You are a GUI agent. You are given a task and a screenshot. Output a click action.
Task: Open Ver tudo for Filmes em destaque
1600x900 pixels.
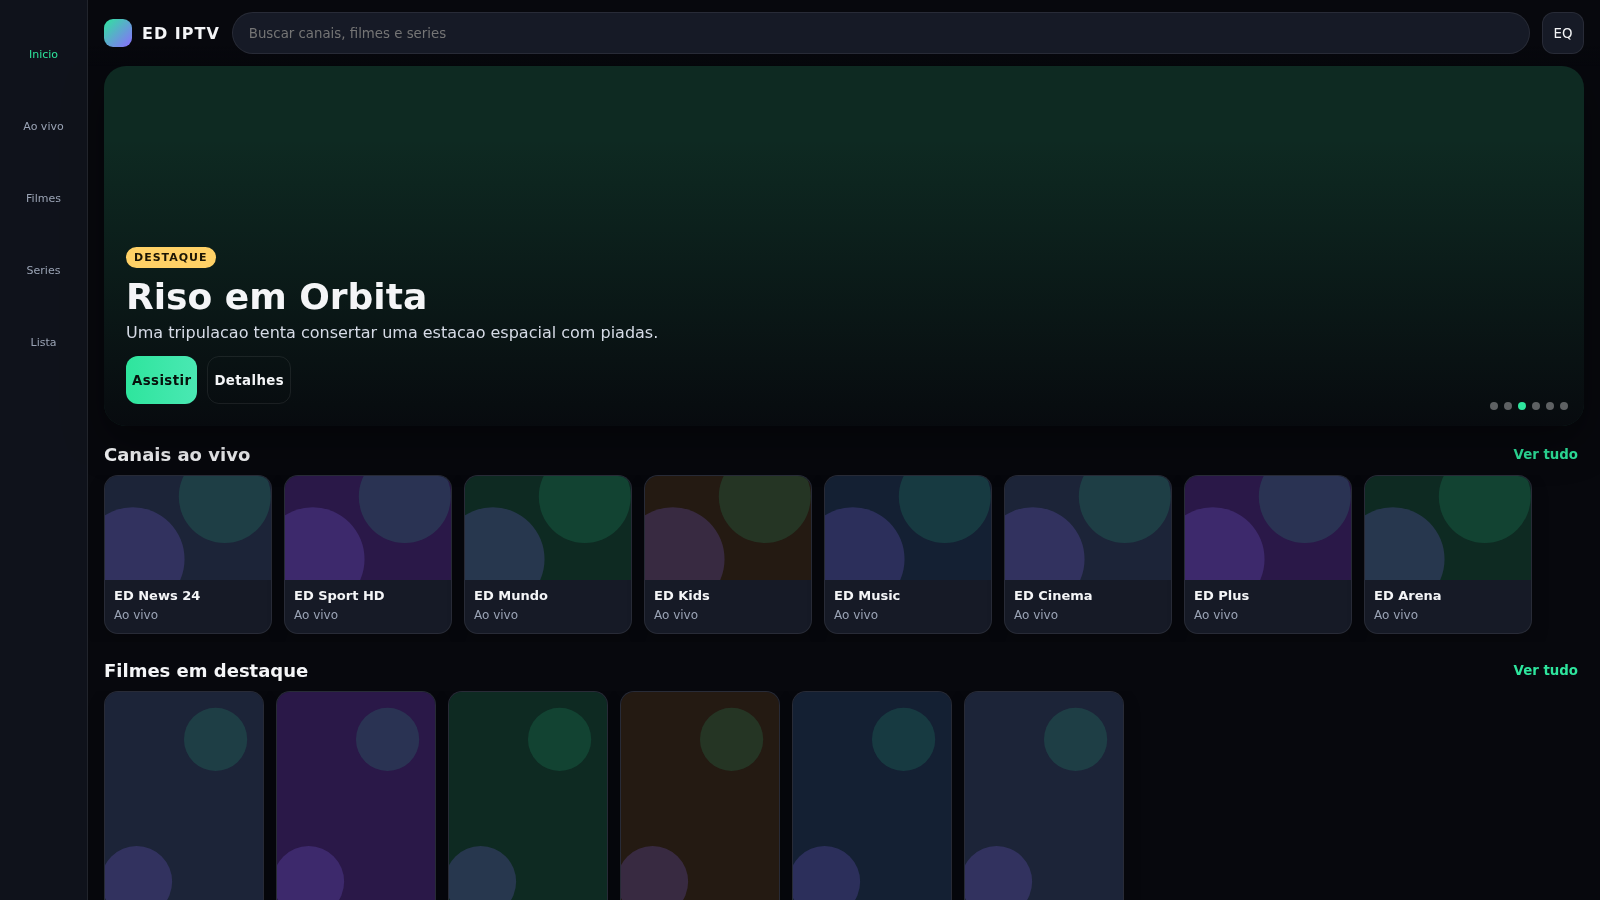pyautogui.click(x=1545, y=670)
